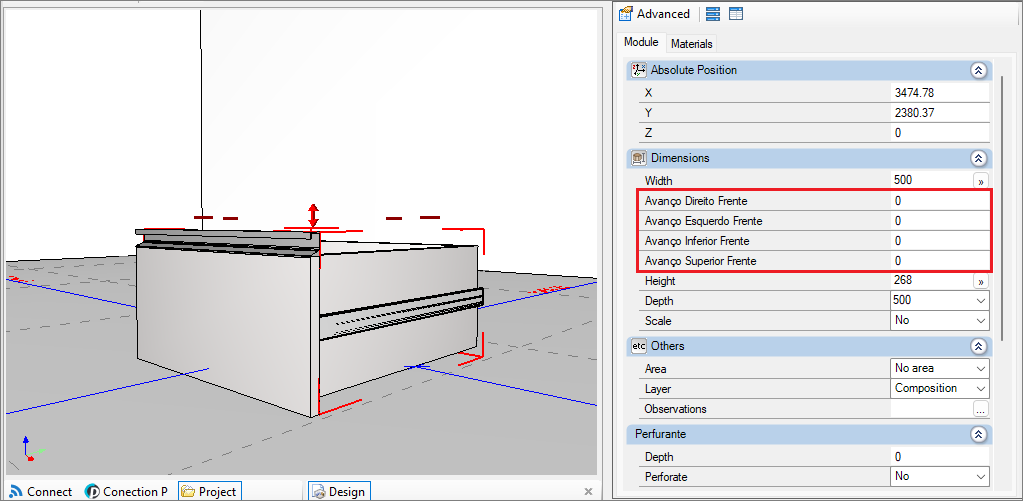The image size is (1023, 501).
Task: Click the Height value 268 field
Action: (931, 281)
